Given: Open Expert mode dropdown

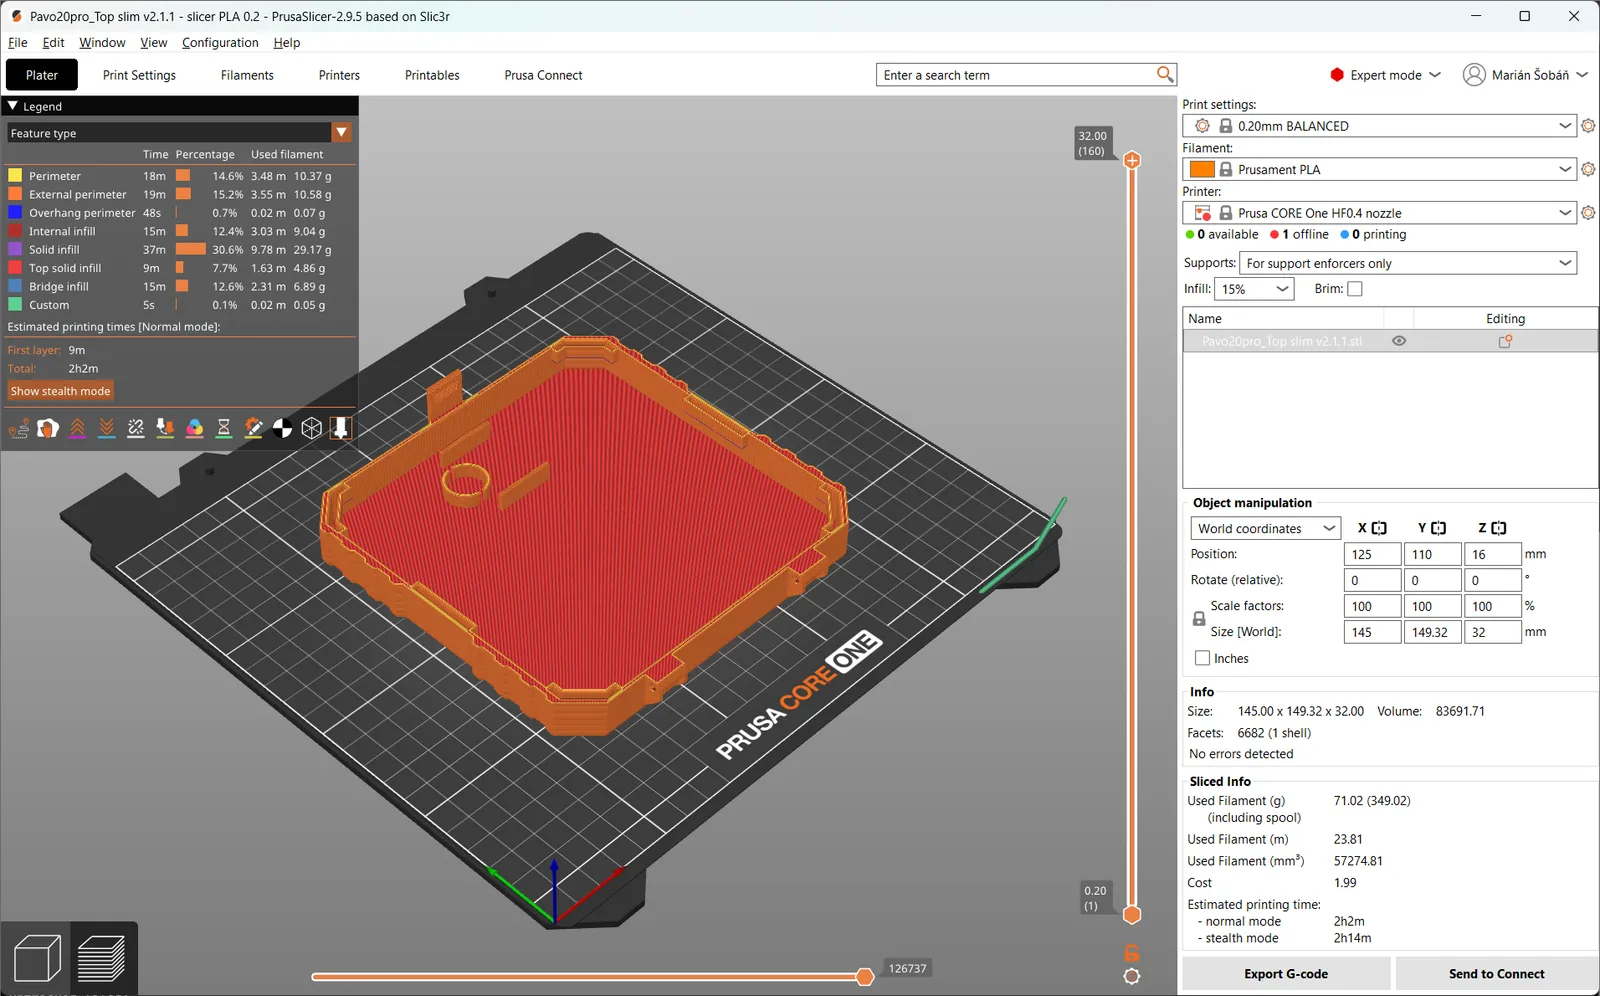Looking at the screenshot, I should tap(1385, 75).
